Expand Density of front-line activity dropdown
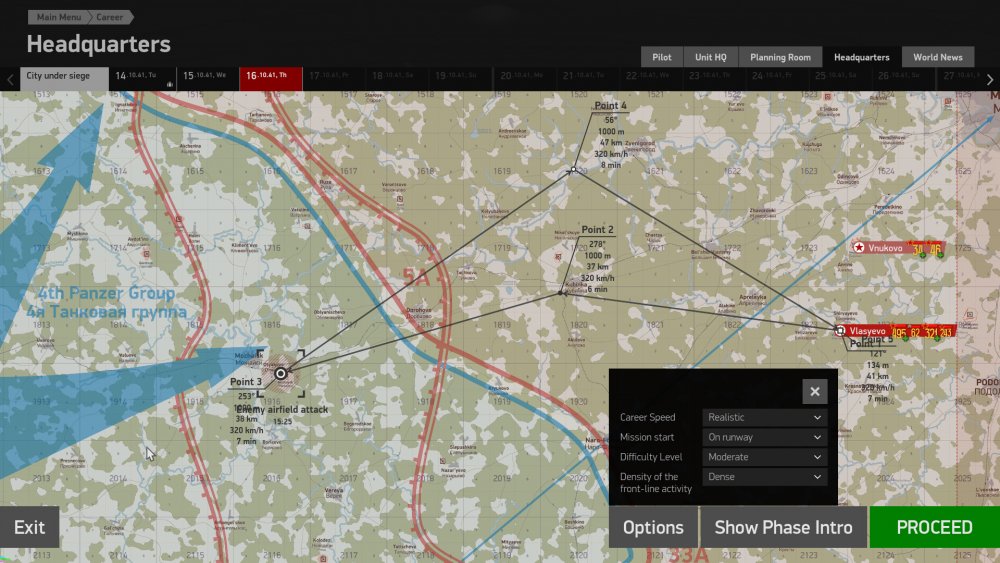The image size is (1000, 563). click(765, 477)
